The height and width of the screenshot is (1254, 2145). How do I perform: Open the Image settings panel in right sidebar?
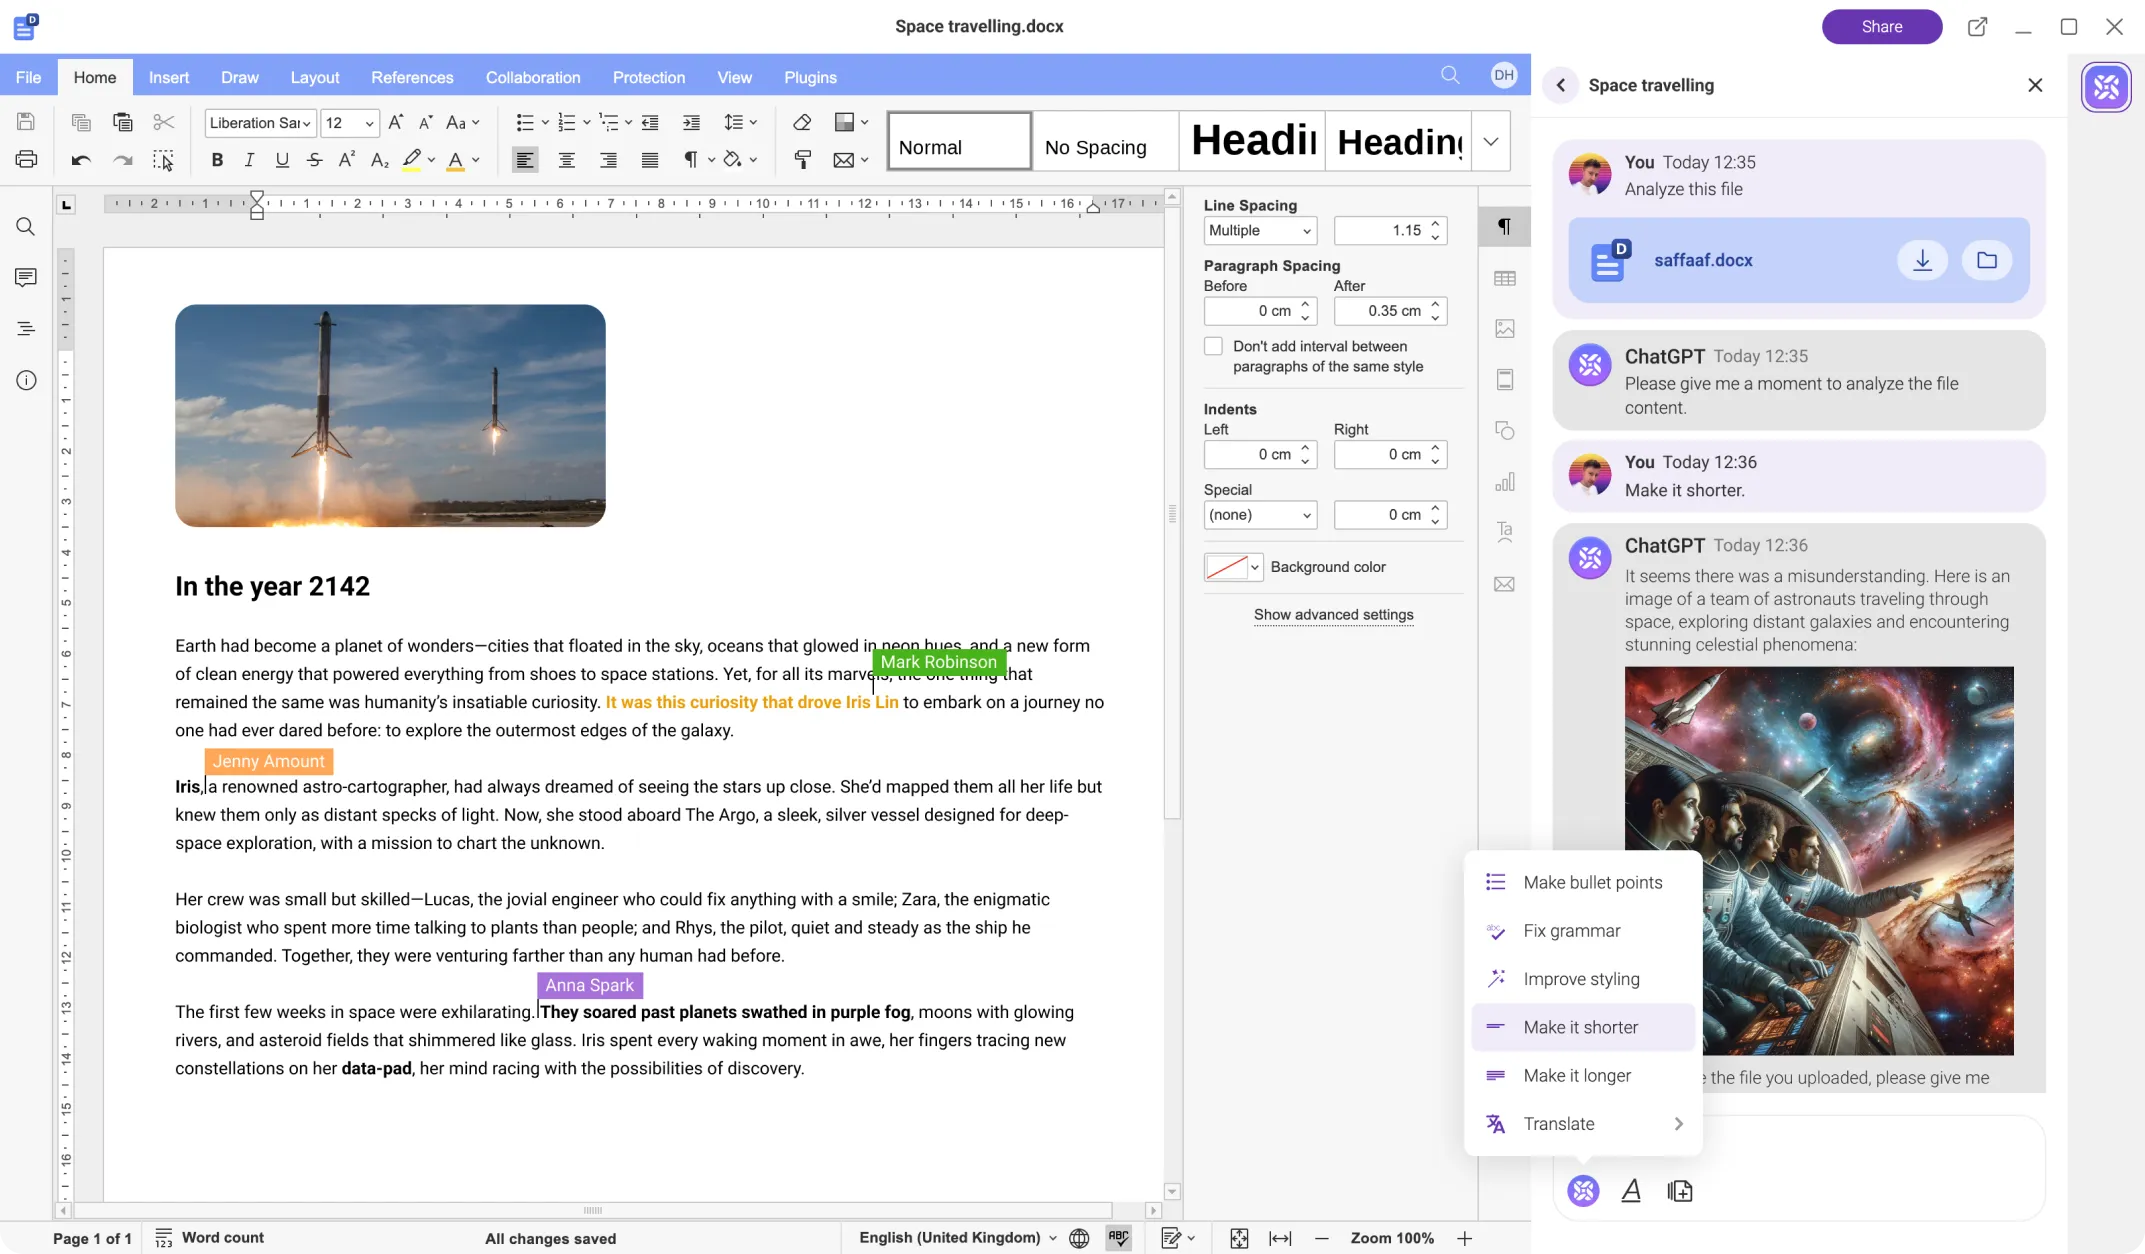click(1504, 328)
